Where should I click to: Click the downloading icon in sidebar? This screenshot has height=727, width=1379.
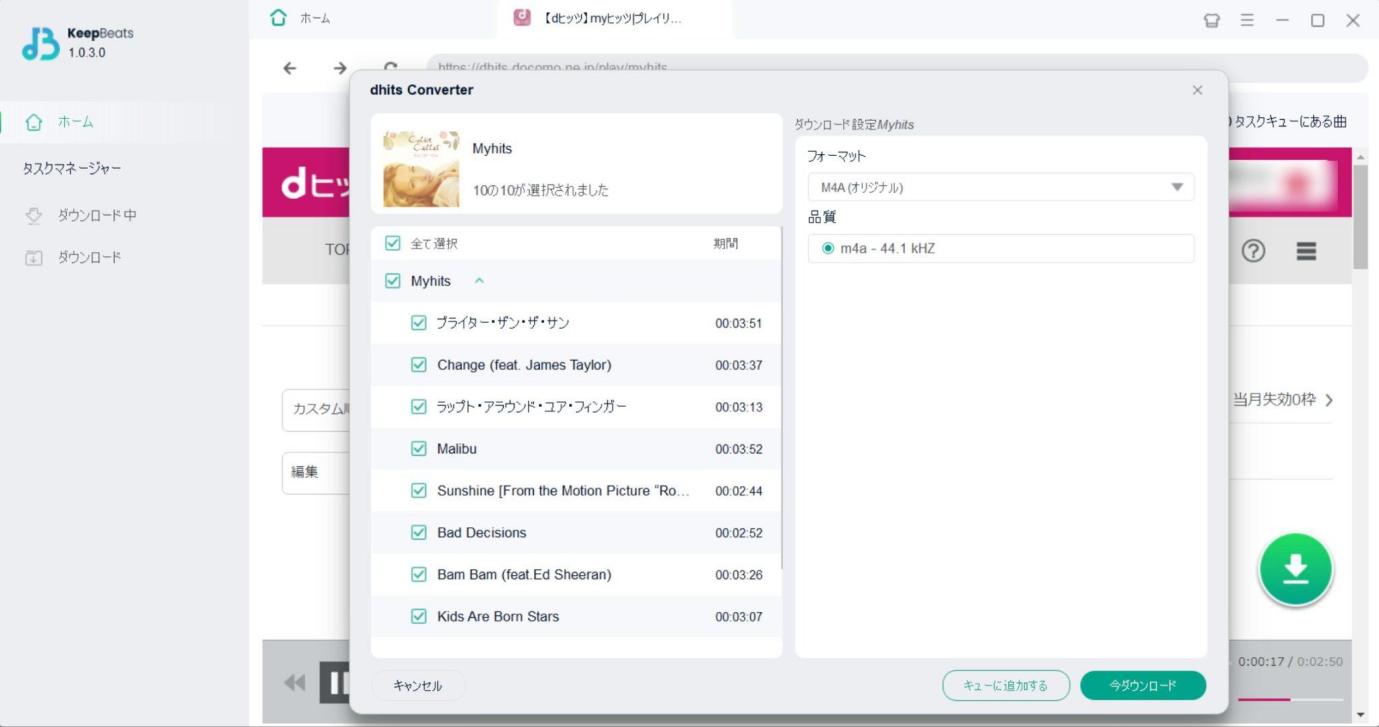click(34, 215)
